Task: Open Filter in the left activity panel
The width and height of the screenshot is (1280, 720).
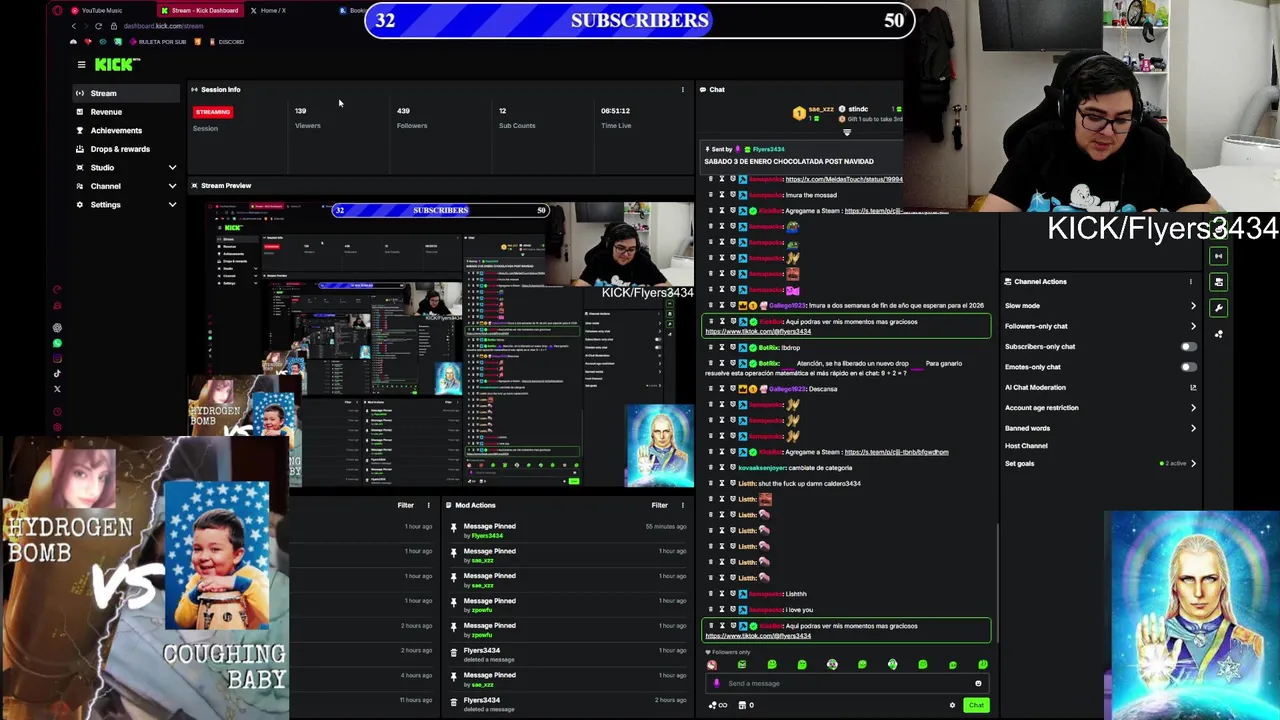Action: (405, 505)
